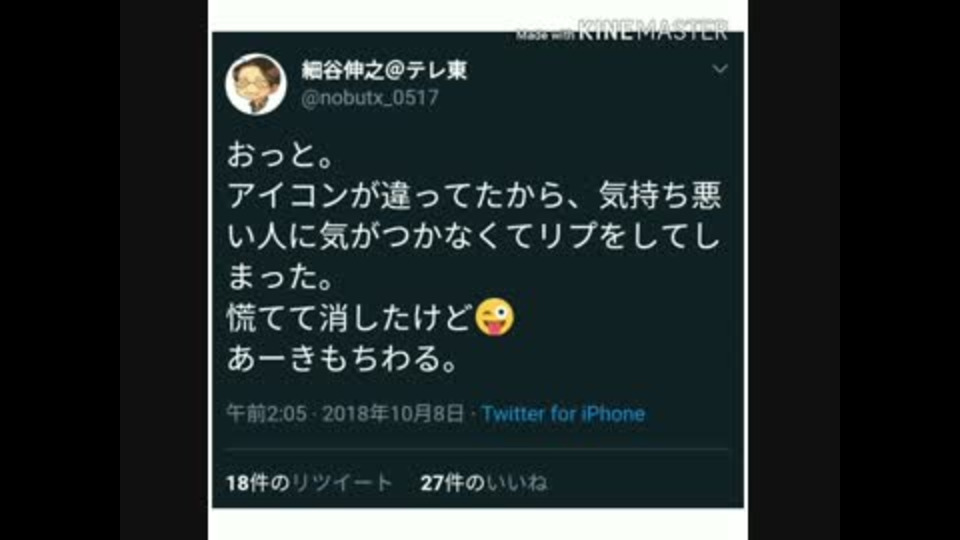960x540 pixels.
Task: Click the right black letterbox bar
Action: point(793,270)
